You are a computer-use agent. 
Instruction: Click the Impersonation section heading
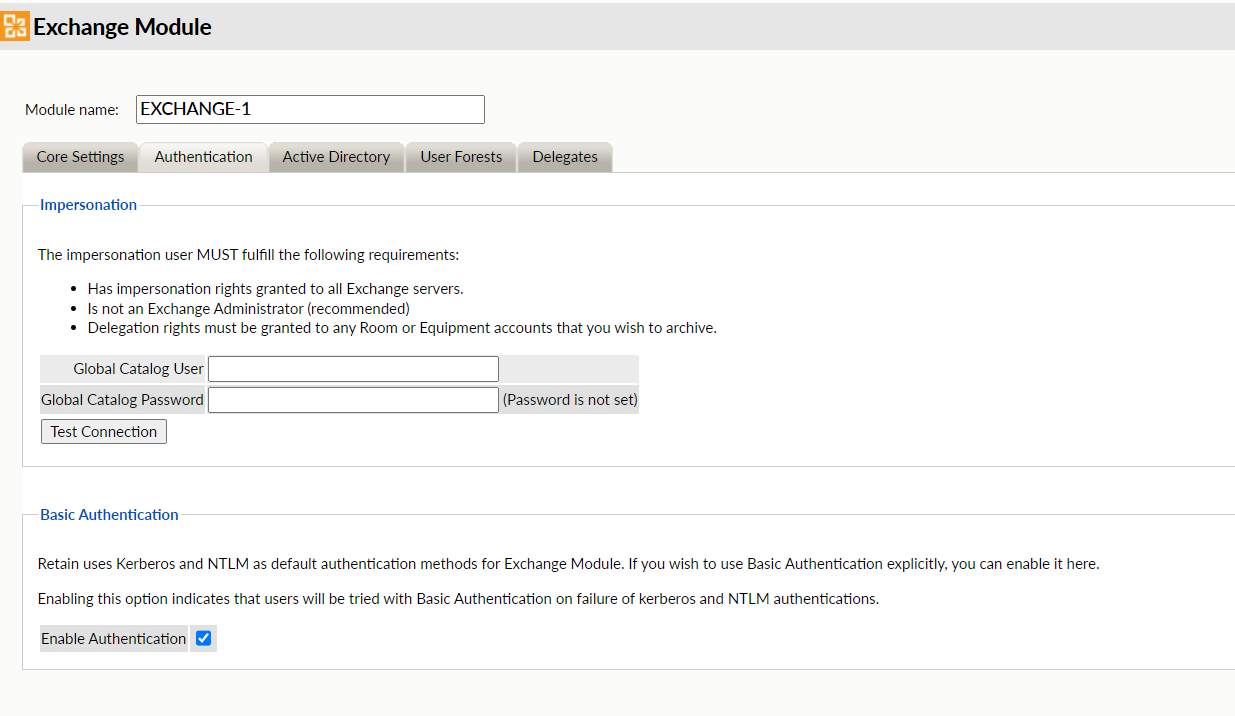[x=88, y=205]
